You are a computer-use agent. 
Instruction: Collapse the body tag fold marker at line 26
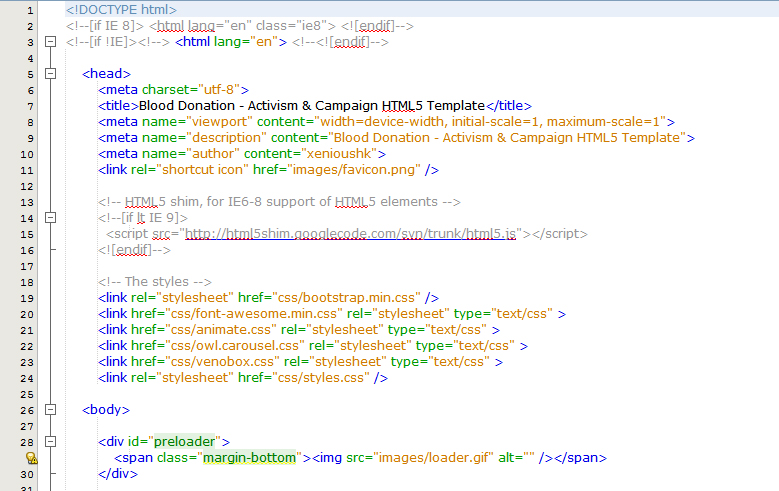(x=50, y=409)
